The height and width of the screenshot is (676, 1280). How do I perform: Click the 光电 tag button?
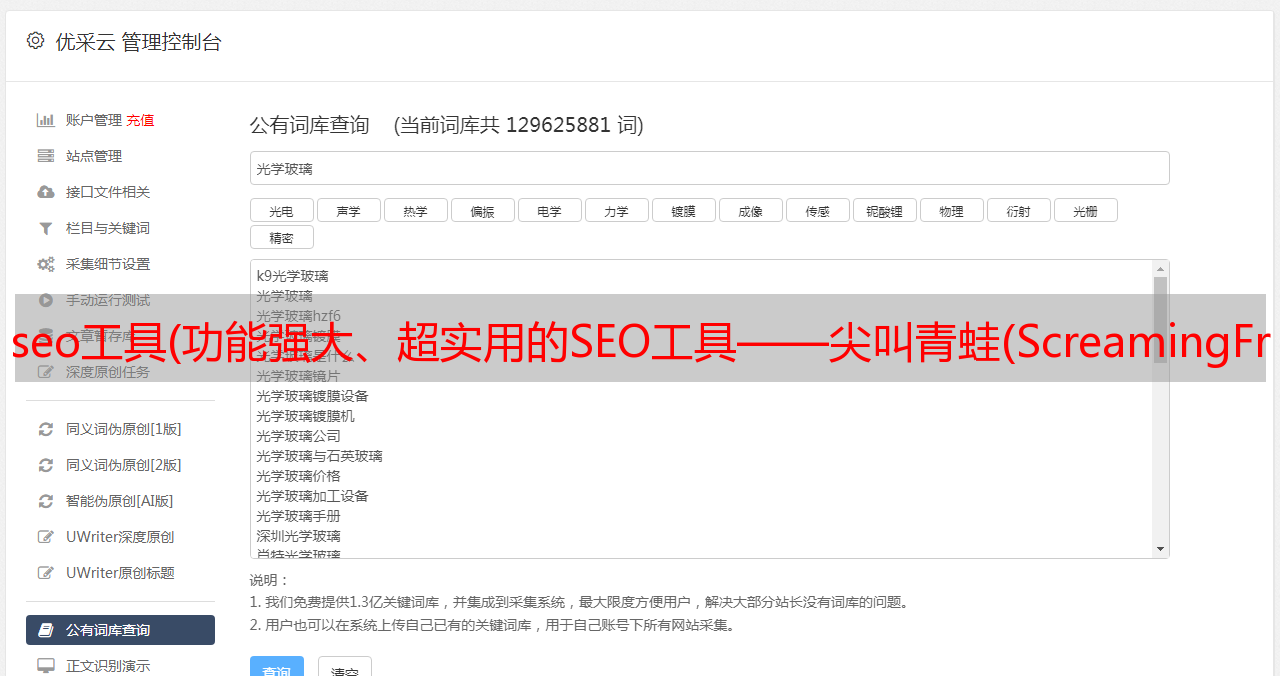coord(281,210)
